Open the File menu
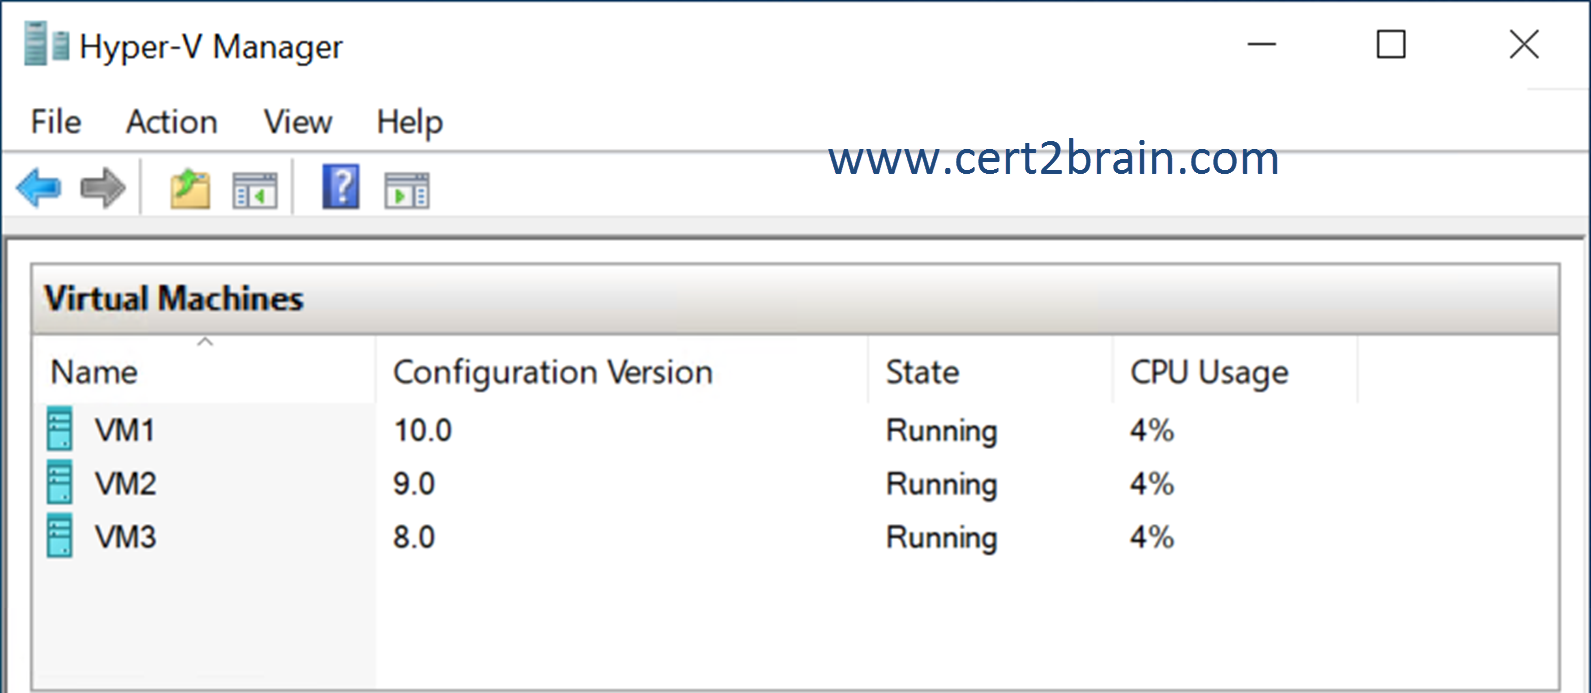This screenshot has width=1591, height=693. point(56,122)
